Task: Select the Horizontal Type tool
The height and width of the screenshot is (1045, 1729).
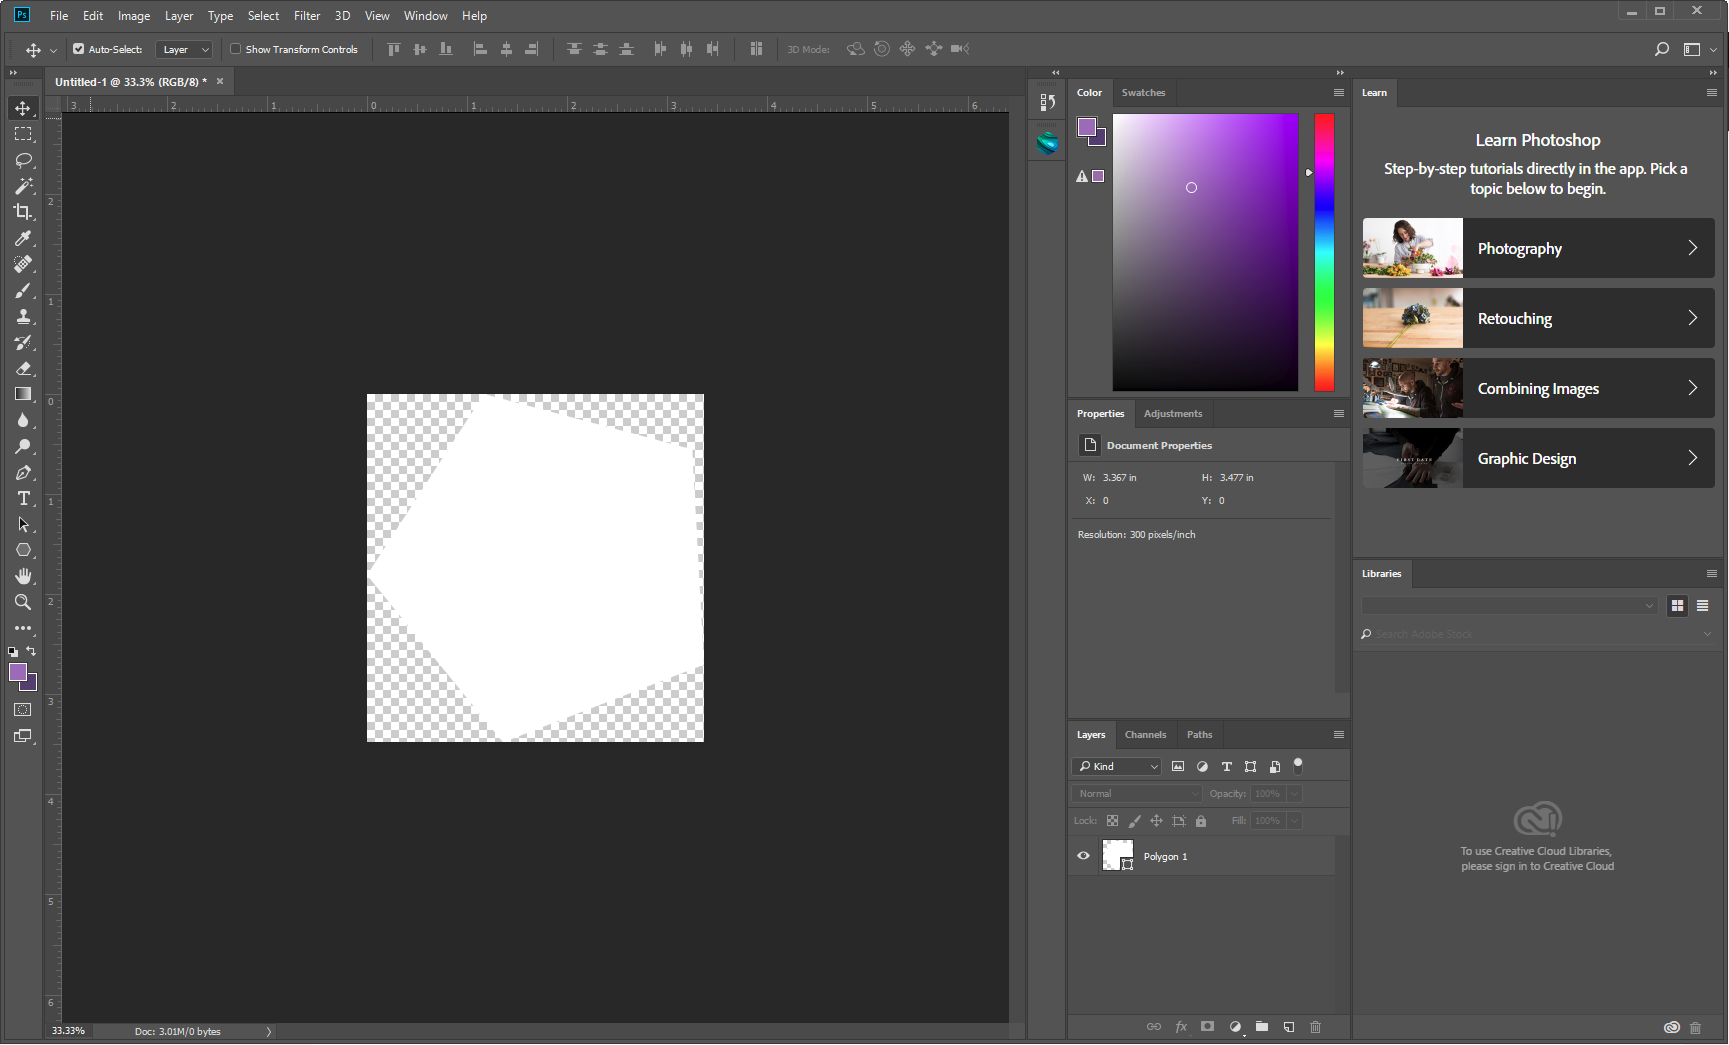Action: pos(23,498)
